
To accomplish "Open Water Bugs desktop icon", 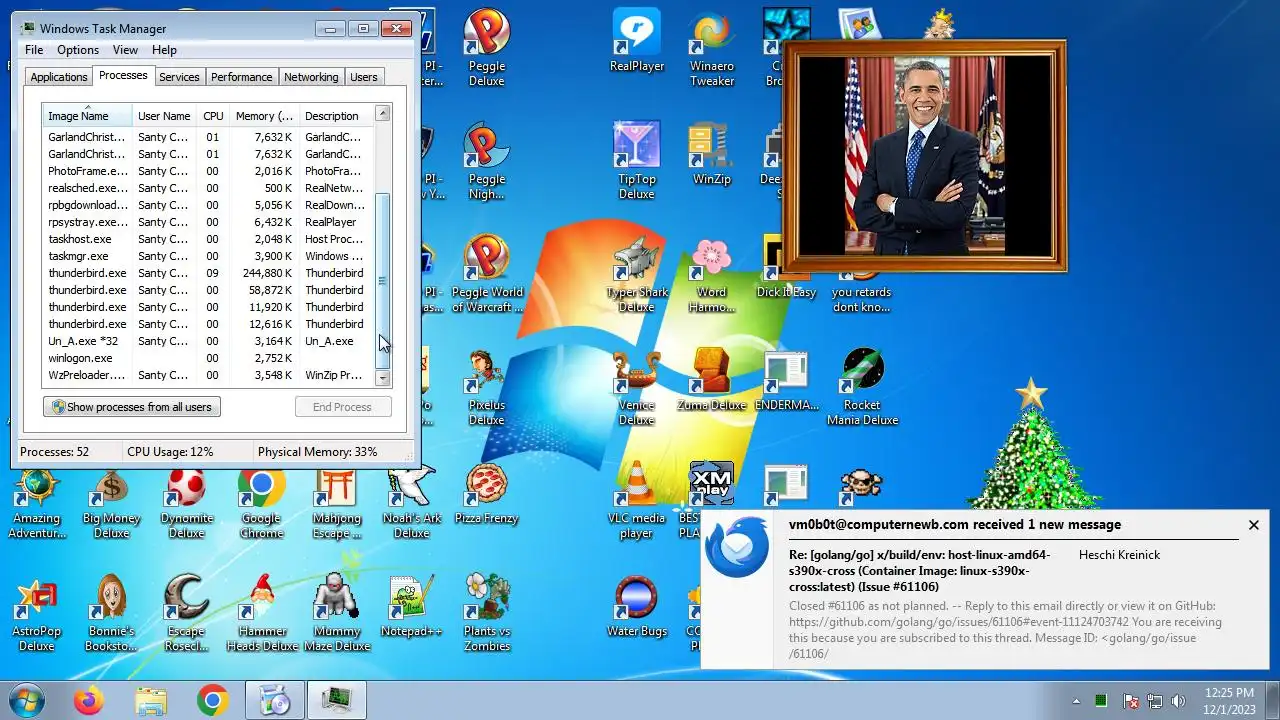I will tap(637, 606).
